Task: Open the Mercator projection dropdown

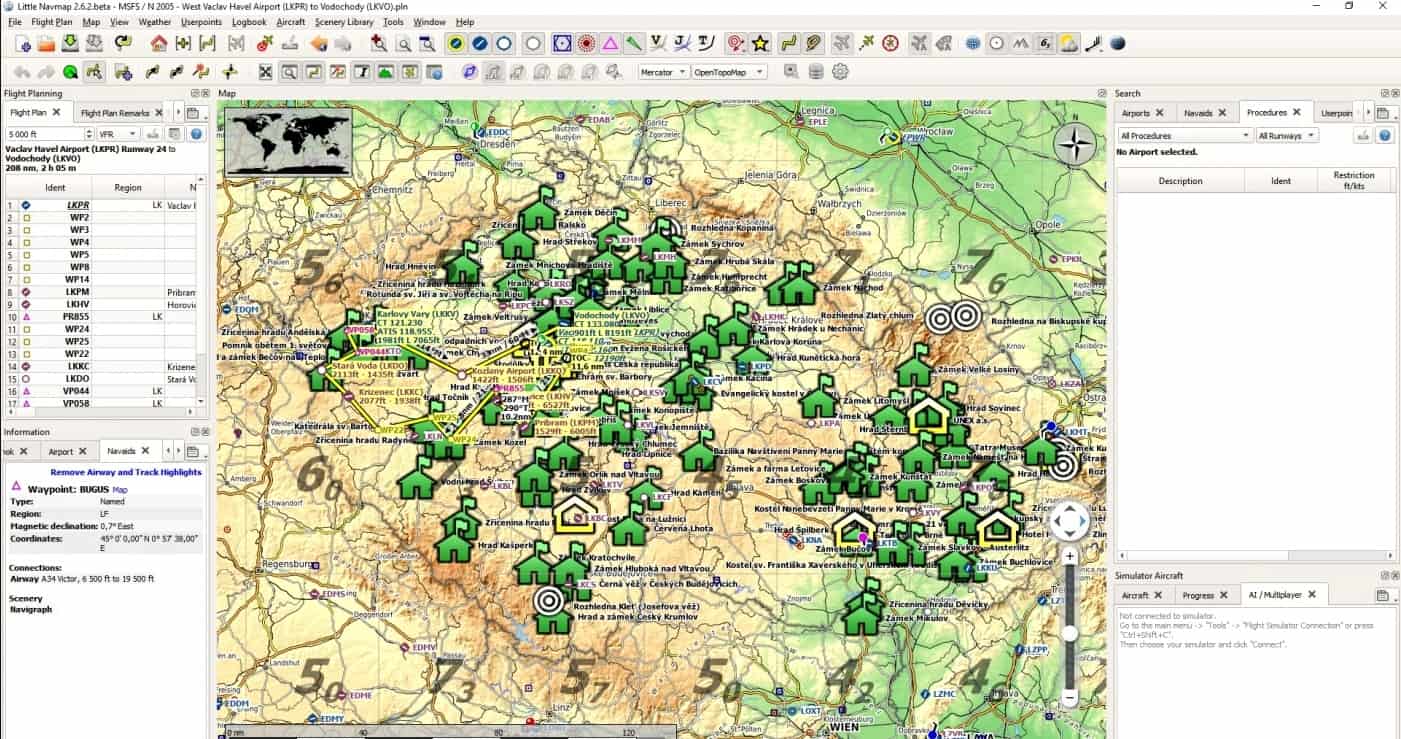Action: click(x=664, y=72)
